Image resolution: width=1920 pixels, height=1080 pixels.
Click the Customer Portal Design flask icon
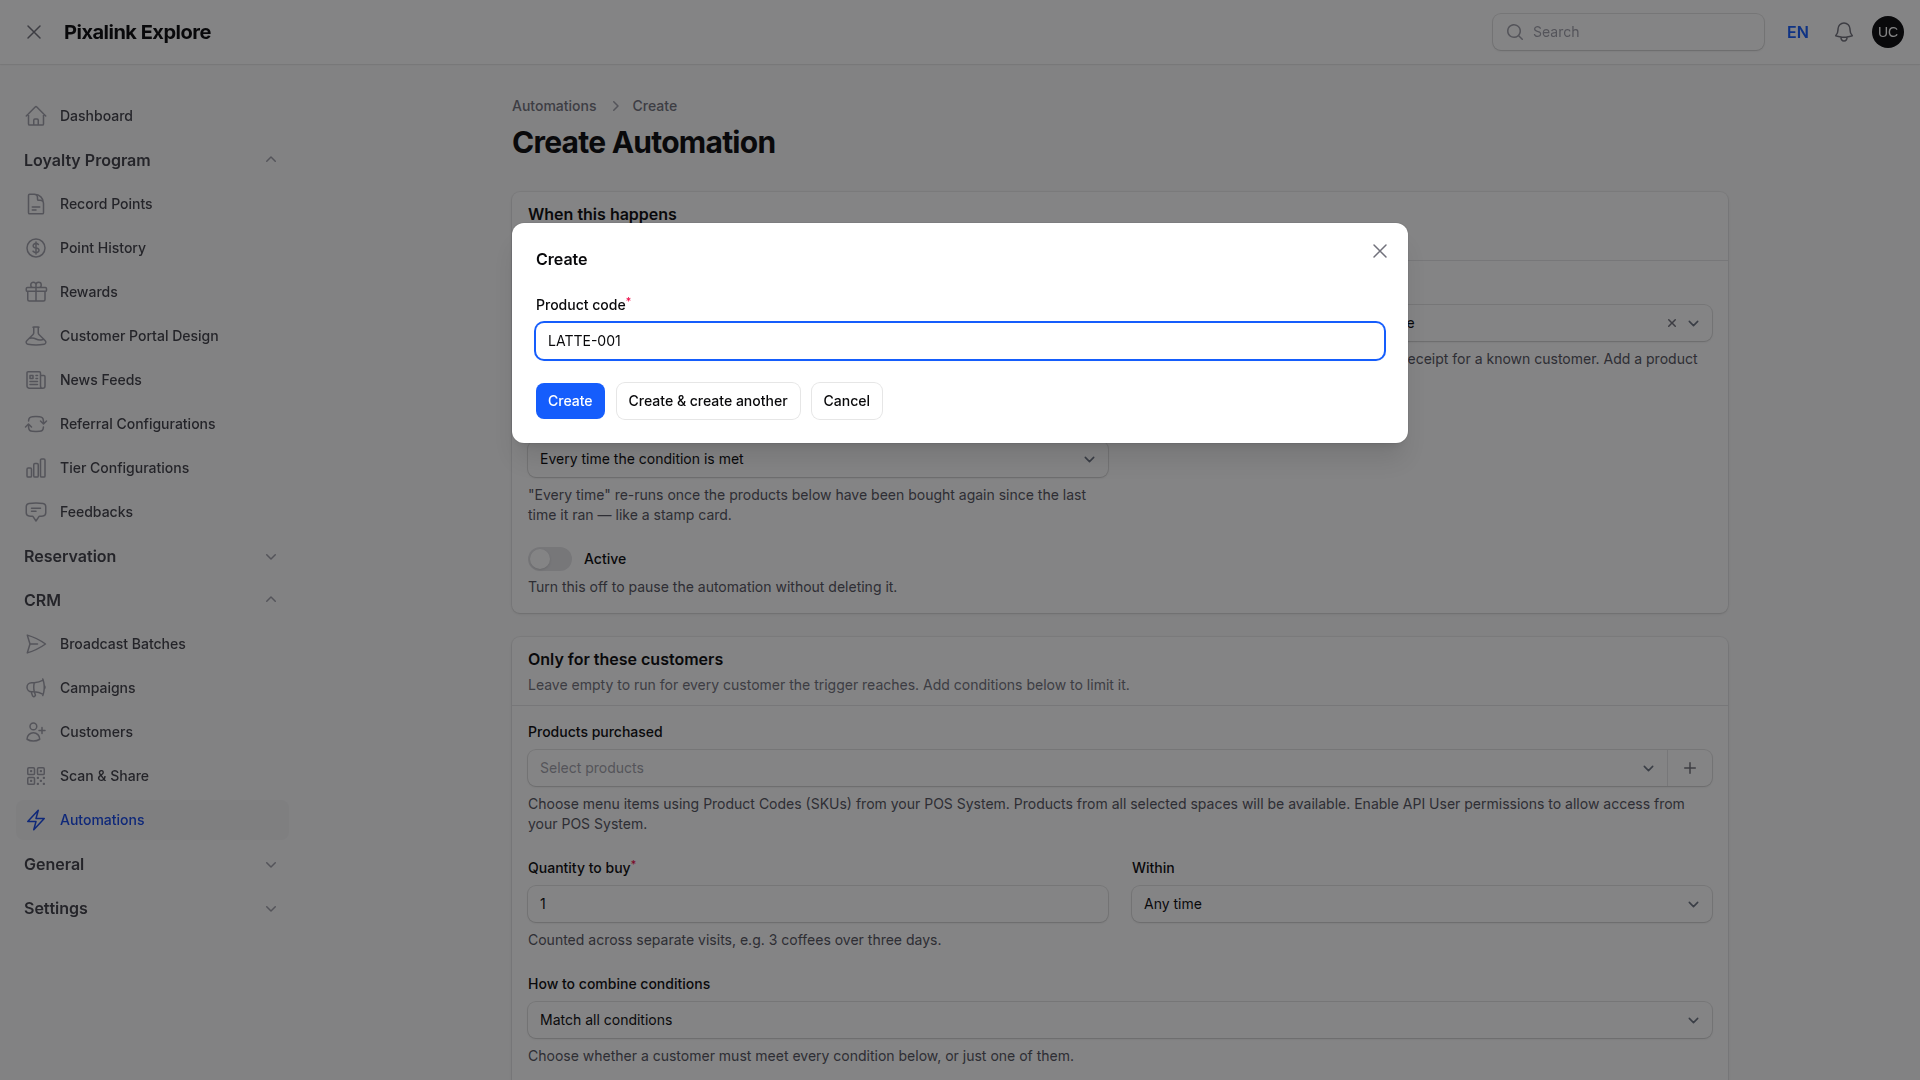click(36, 336)
